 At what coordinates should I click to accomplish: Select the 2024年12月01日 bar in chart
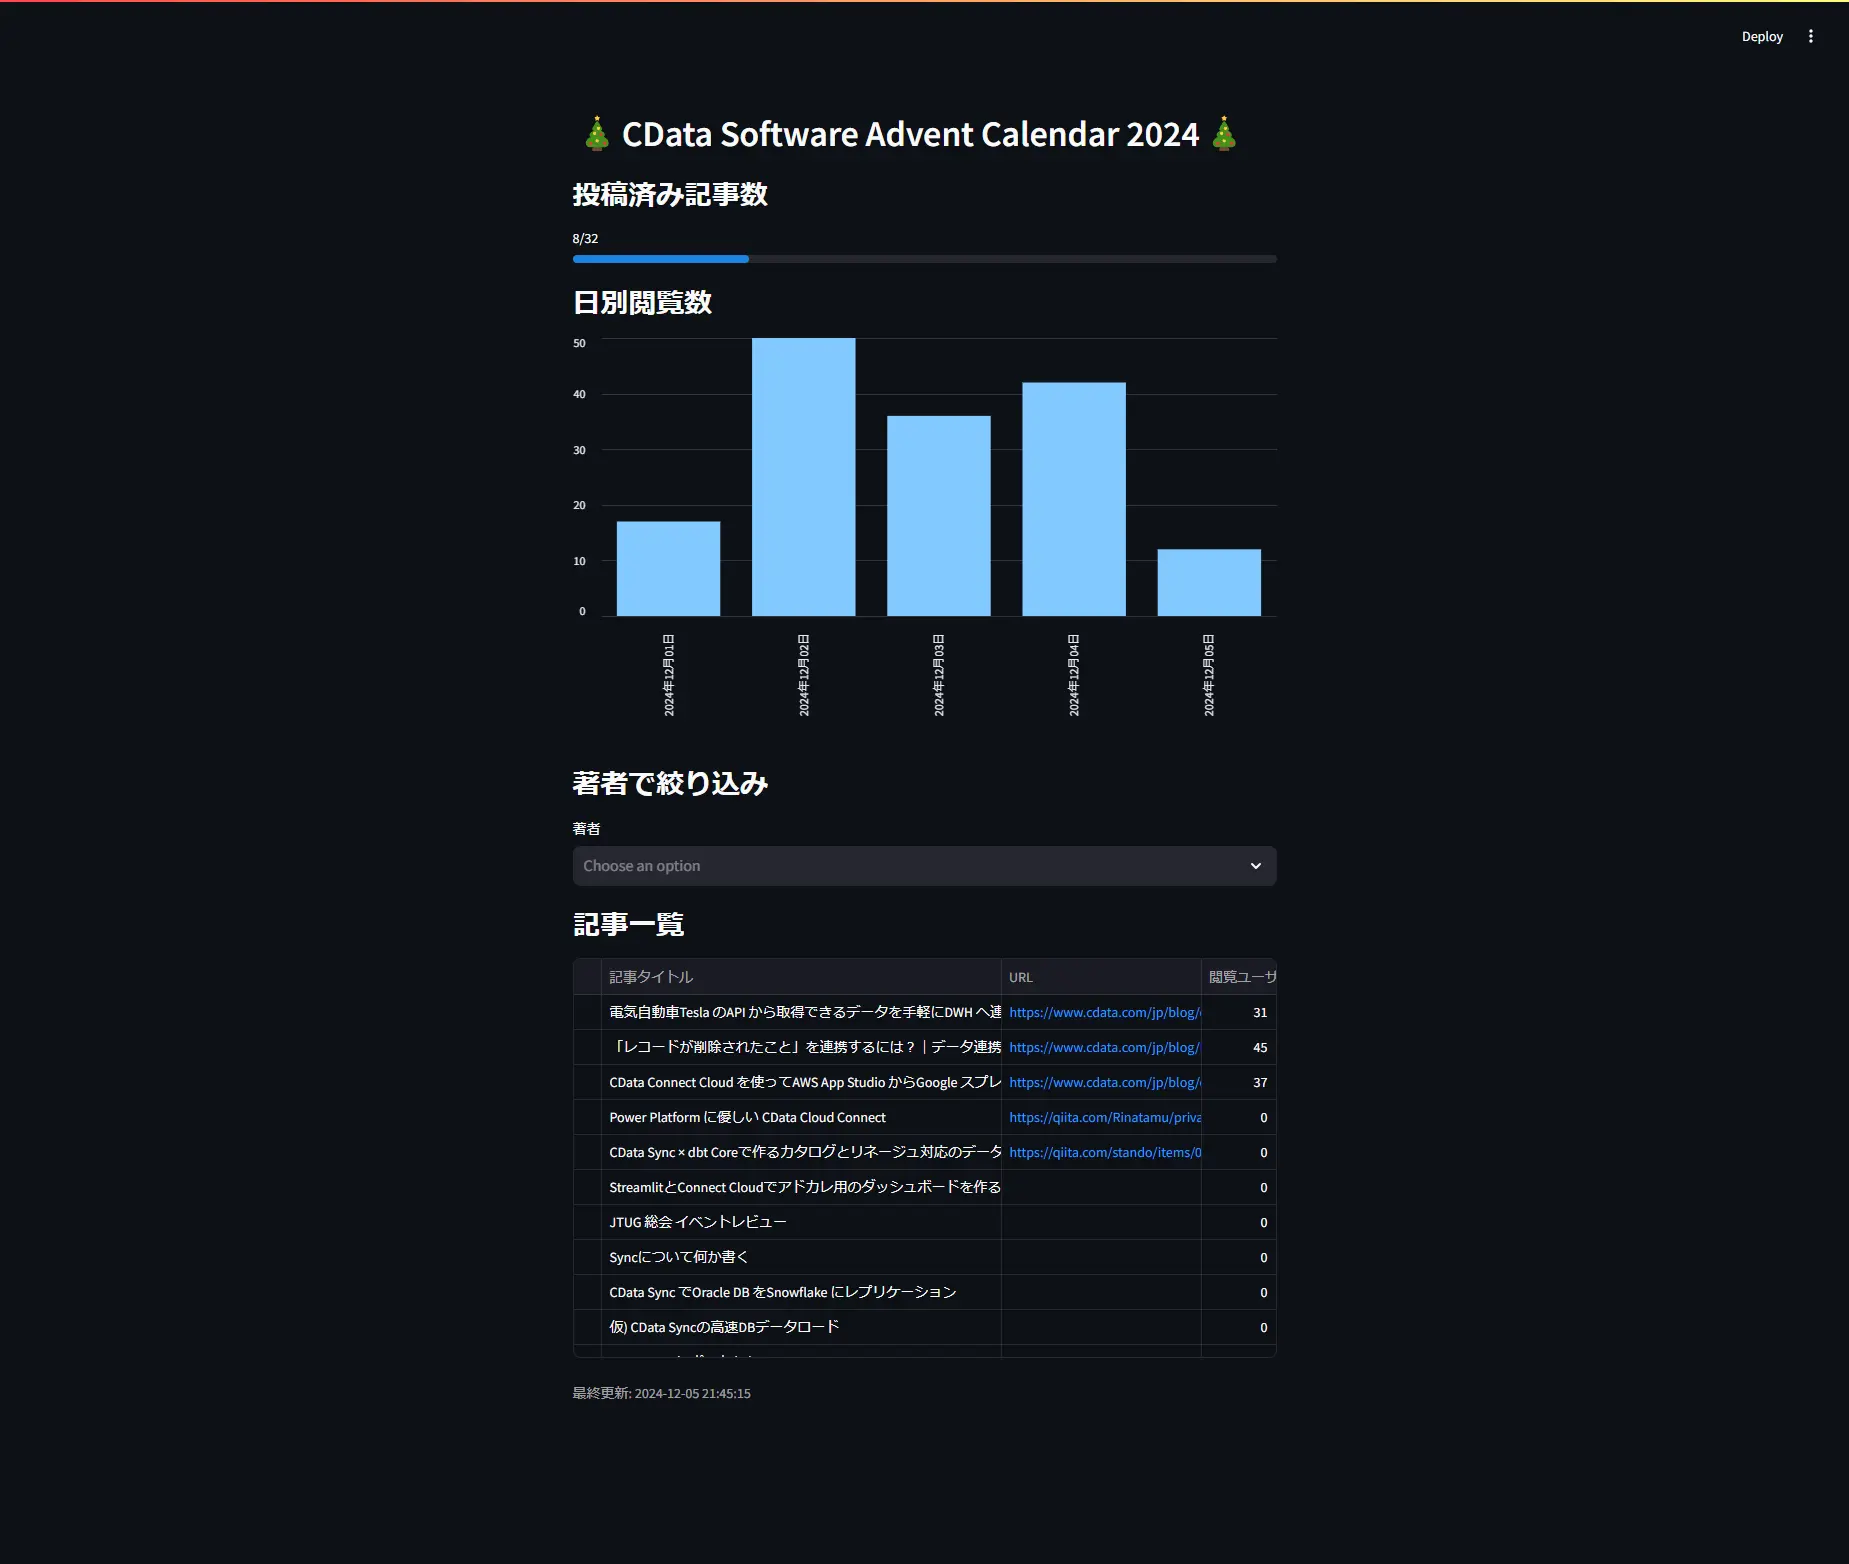pos(668,569)
